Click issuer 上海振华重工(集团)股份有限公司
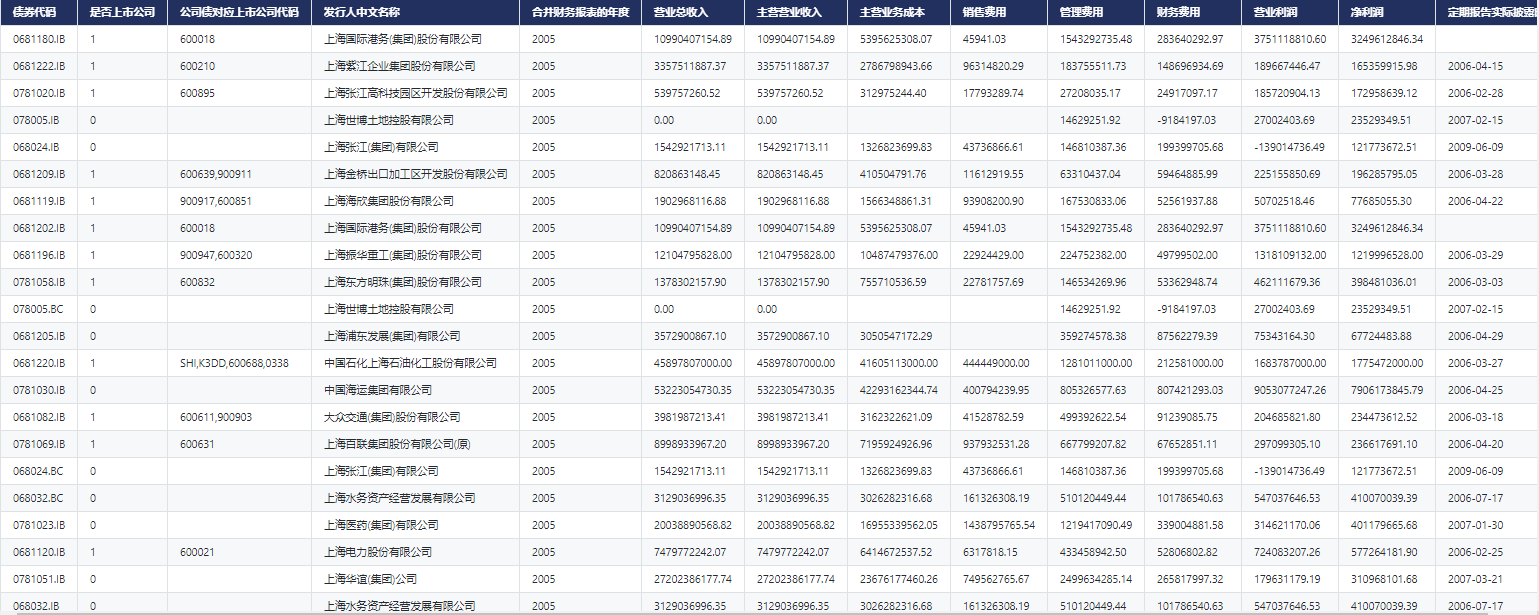This screenshot has width=1539, height=615. (403, 255)
